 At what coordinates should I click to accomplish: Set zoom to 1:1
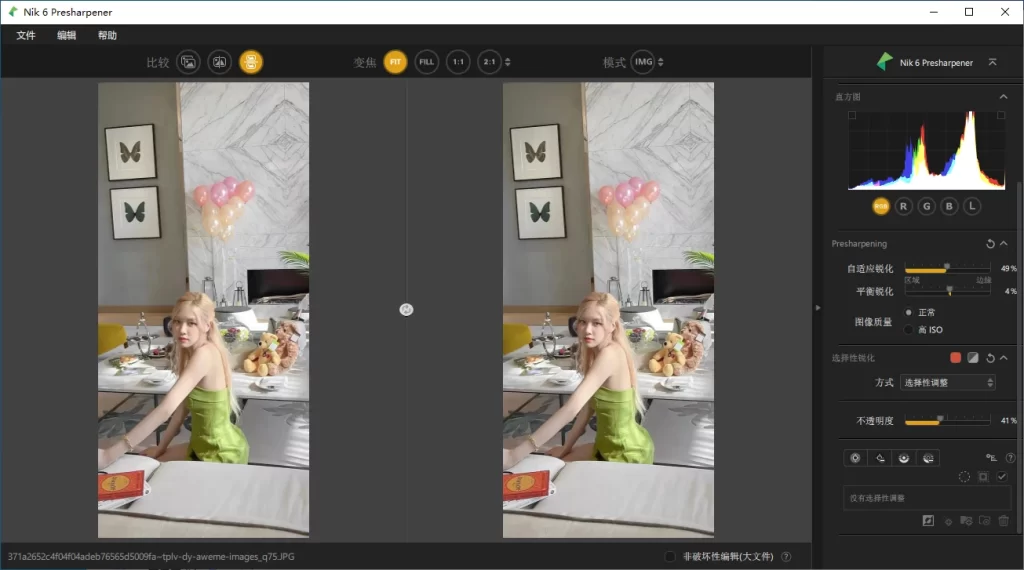point(458,62)
